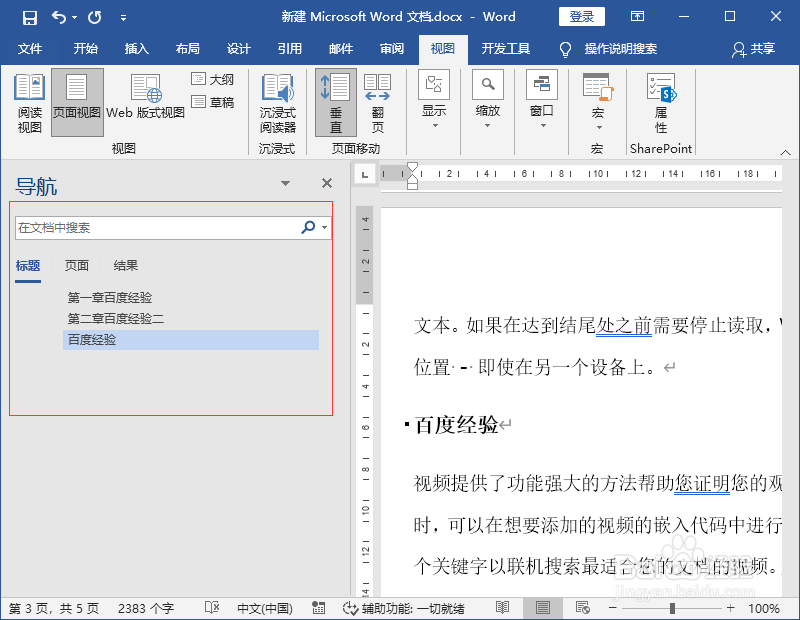Click the 在文档中搜索 search field
Image resolution: width=800 pixels, height=620 pixels.
(156, 228)
